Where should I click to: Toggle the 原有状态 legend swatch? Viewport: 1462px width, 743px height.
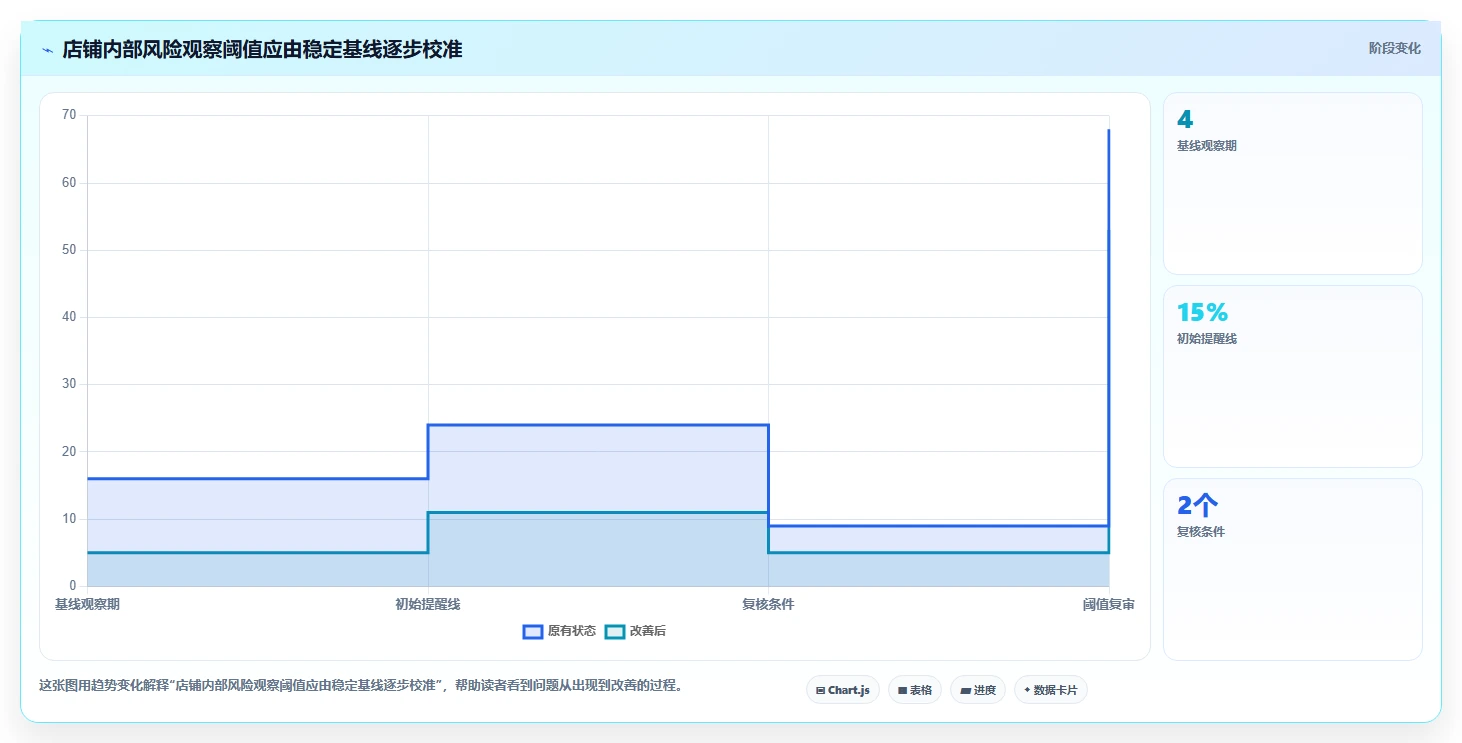pyautogui.click(x=533, y=631)
